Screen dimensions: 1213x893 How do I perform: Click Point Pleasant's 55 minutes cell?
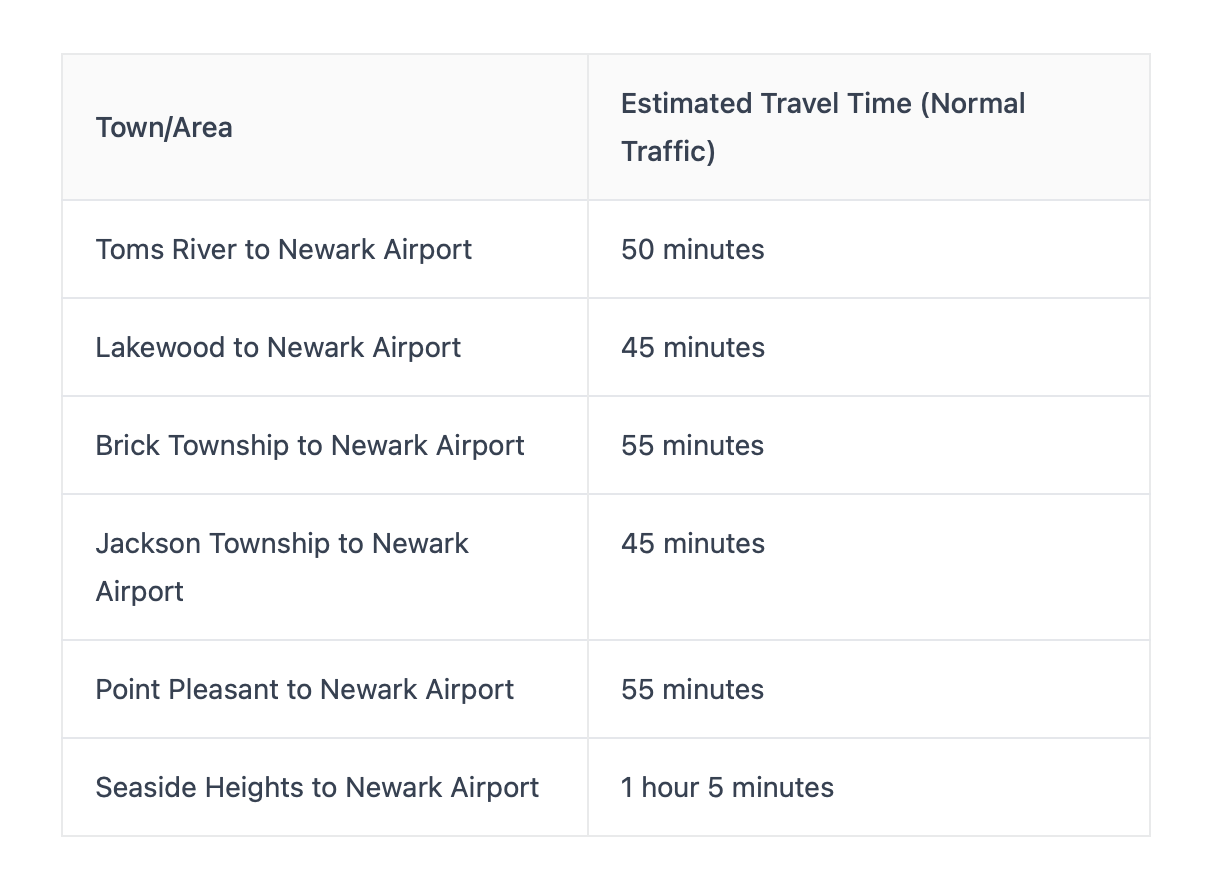pyautogui.click(x=692, y=689)
